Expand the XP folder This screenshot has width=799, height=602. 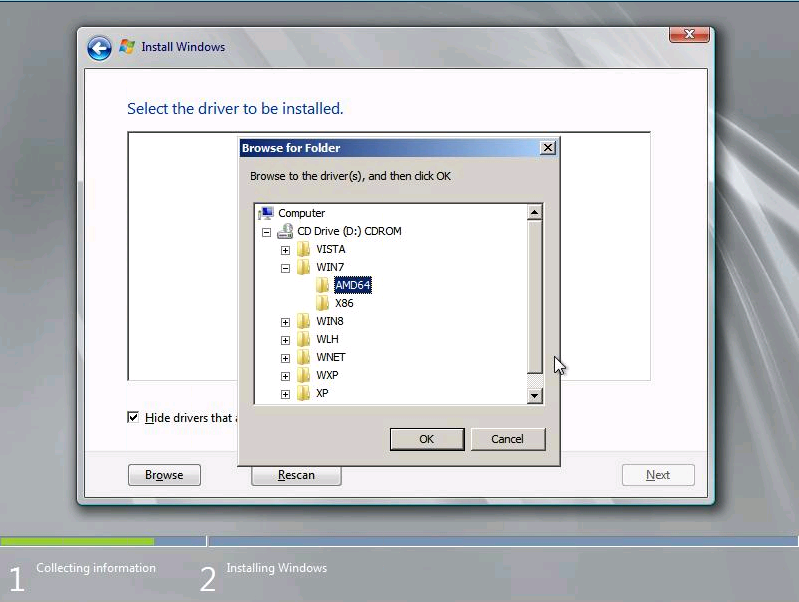tap(285, 394)
